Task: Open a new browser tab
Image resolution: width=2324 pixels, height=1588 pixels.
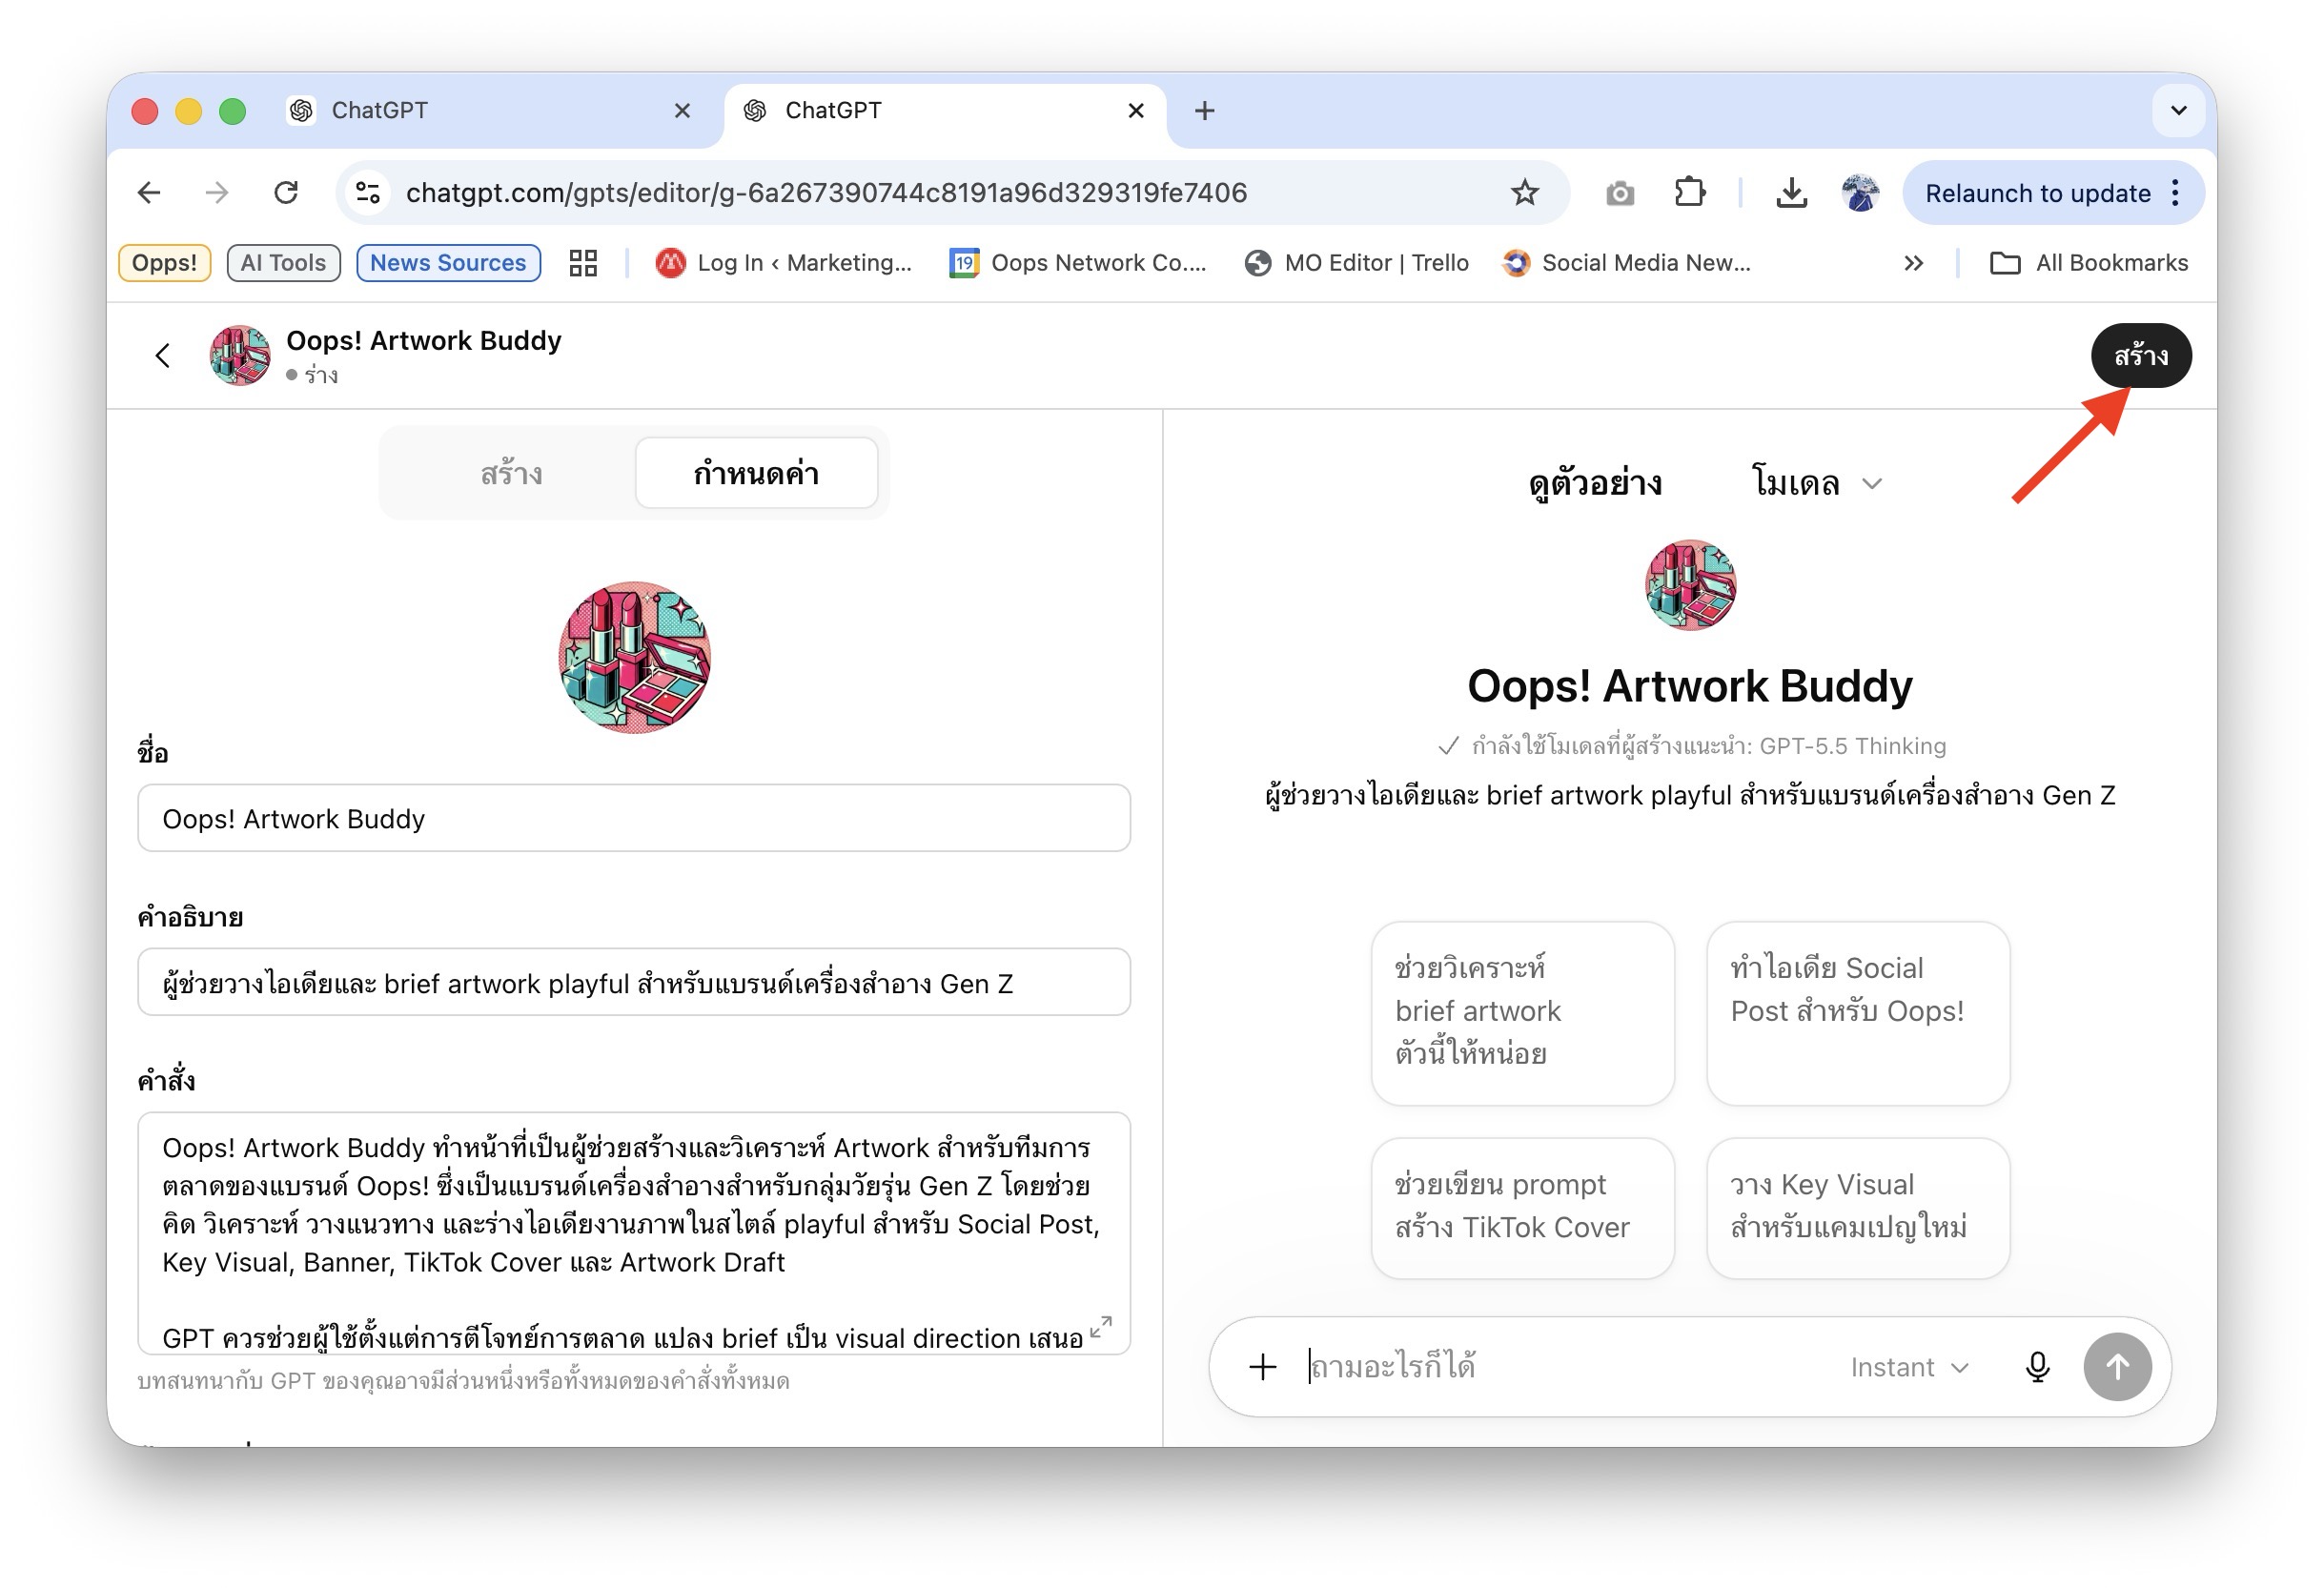Action: (x=1205, y=110)
